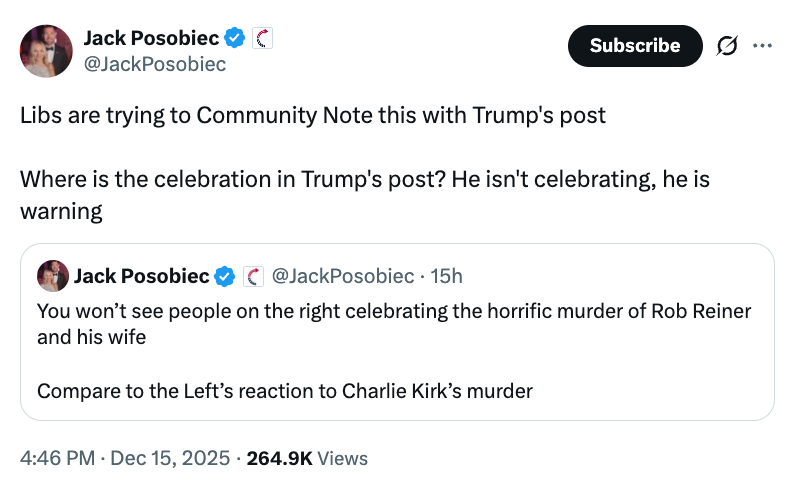Click the @JackPosobiec handle under the header name

(155, 64)
